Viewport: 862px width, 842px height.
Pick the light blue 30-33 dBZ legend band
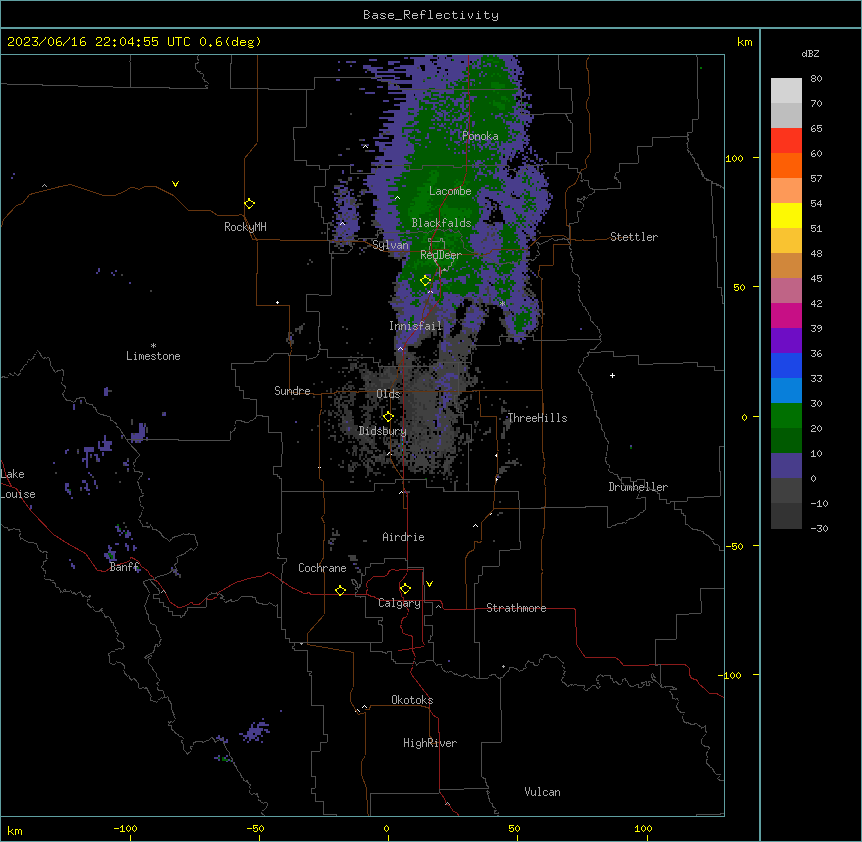(786, 391)
